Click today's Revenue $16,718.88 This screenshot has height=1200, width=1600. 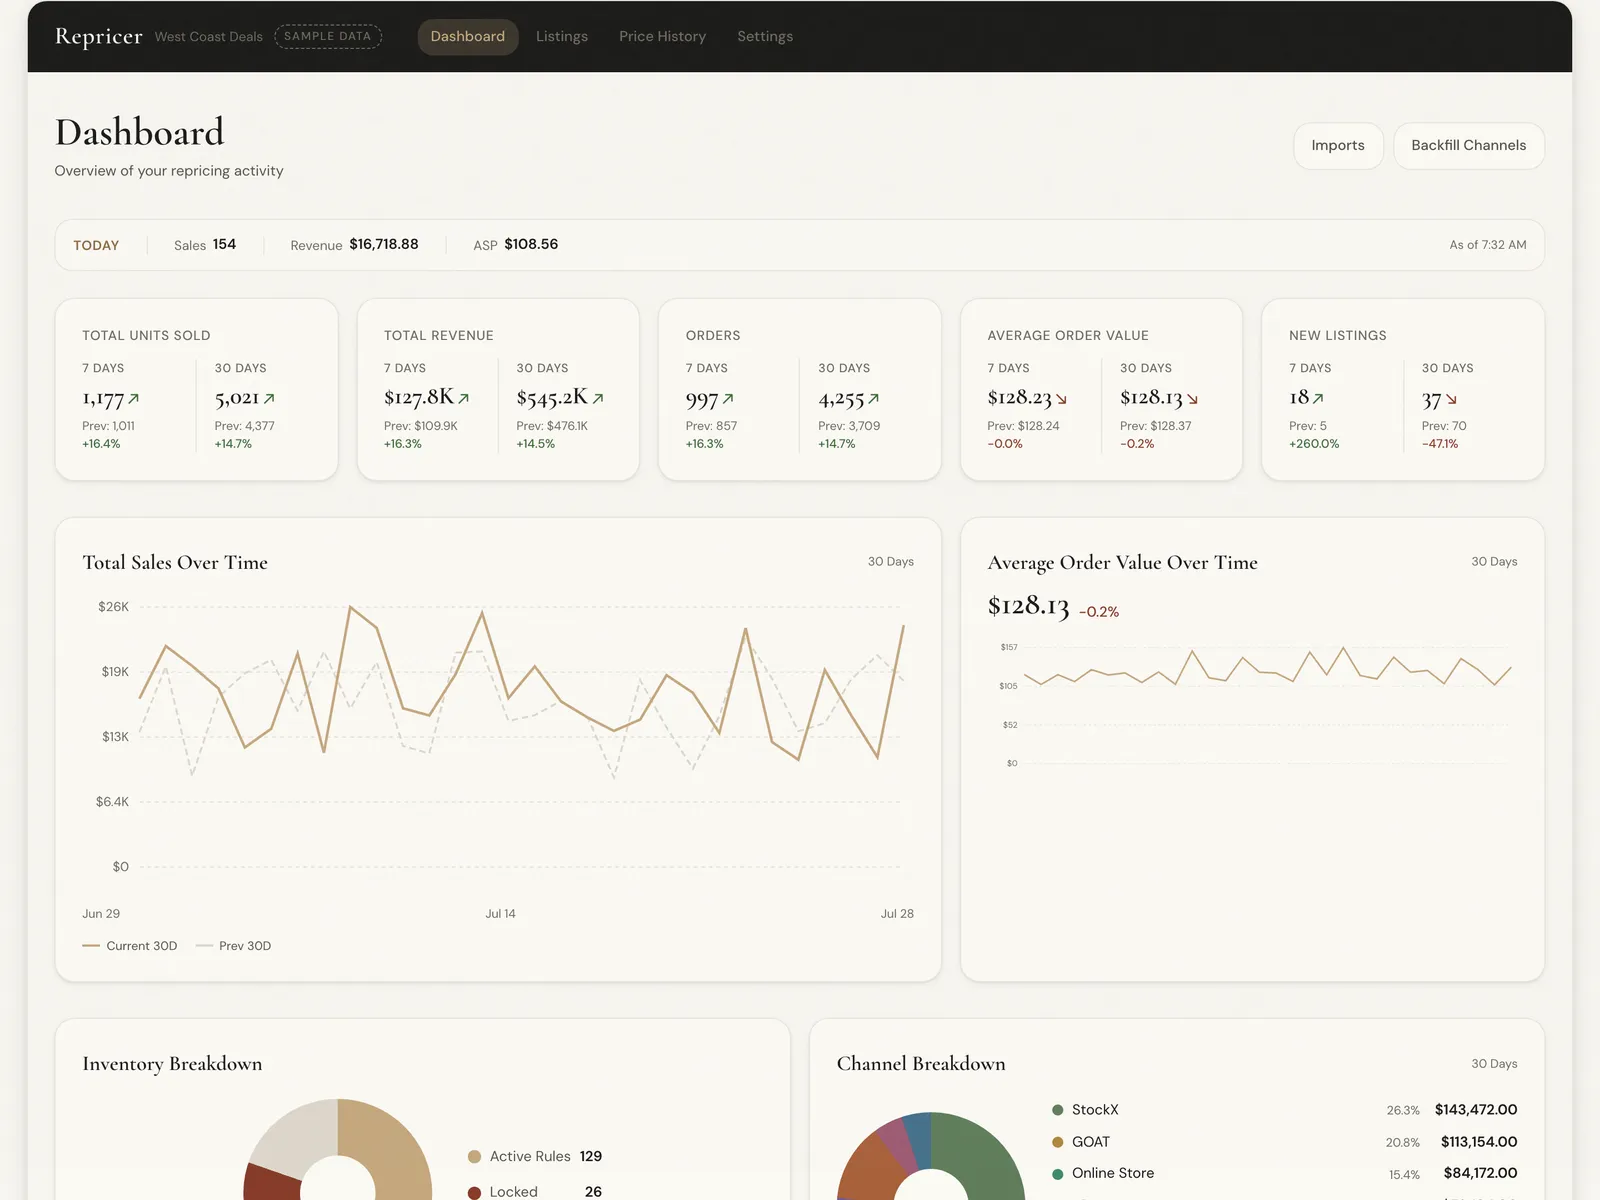point(384,245)
